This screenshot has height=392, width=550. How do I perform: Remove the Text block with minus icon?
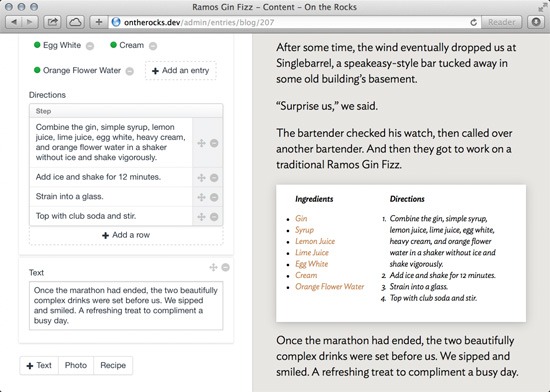pyautogui.click(x=226, y=268)
